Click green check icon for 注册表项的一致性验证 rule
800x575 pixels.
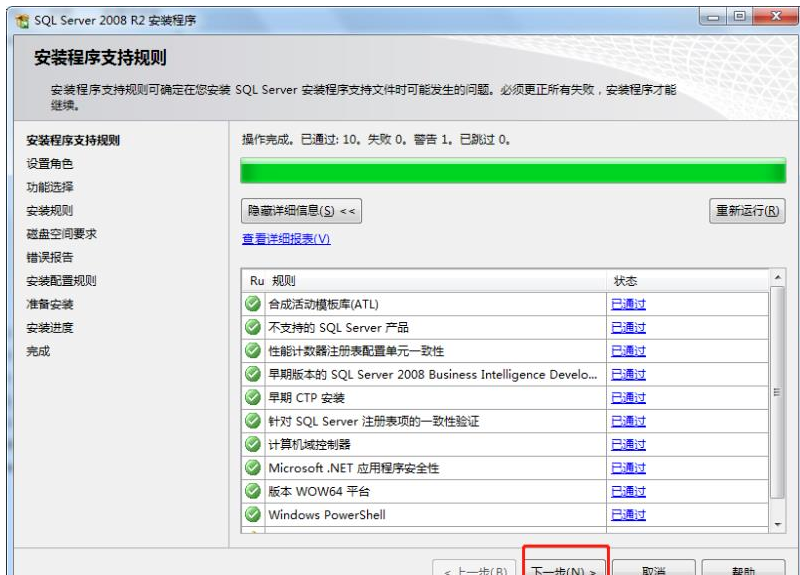[253, 421]
